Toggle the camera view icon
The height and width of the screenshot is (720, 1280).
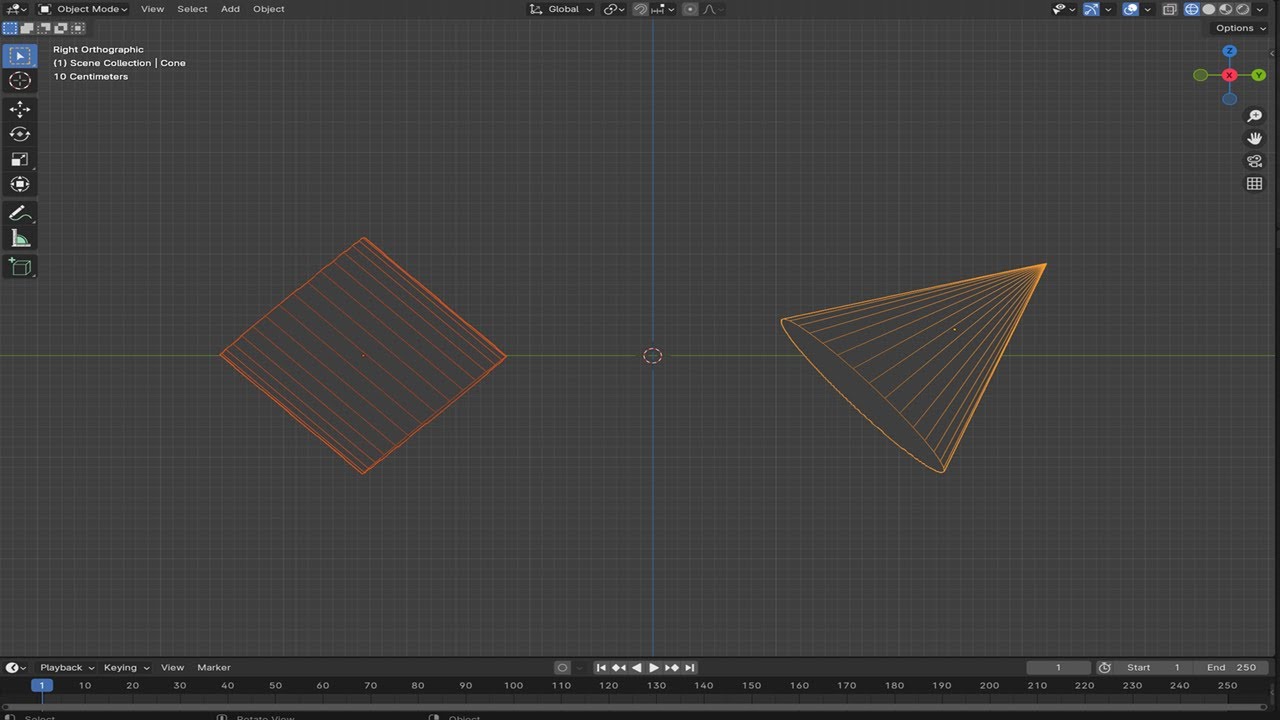pyautogui.click(x=1254, y=161)
